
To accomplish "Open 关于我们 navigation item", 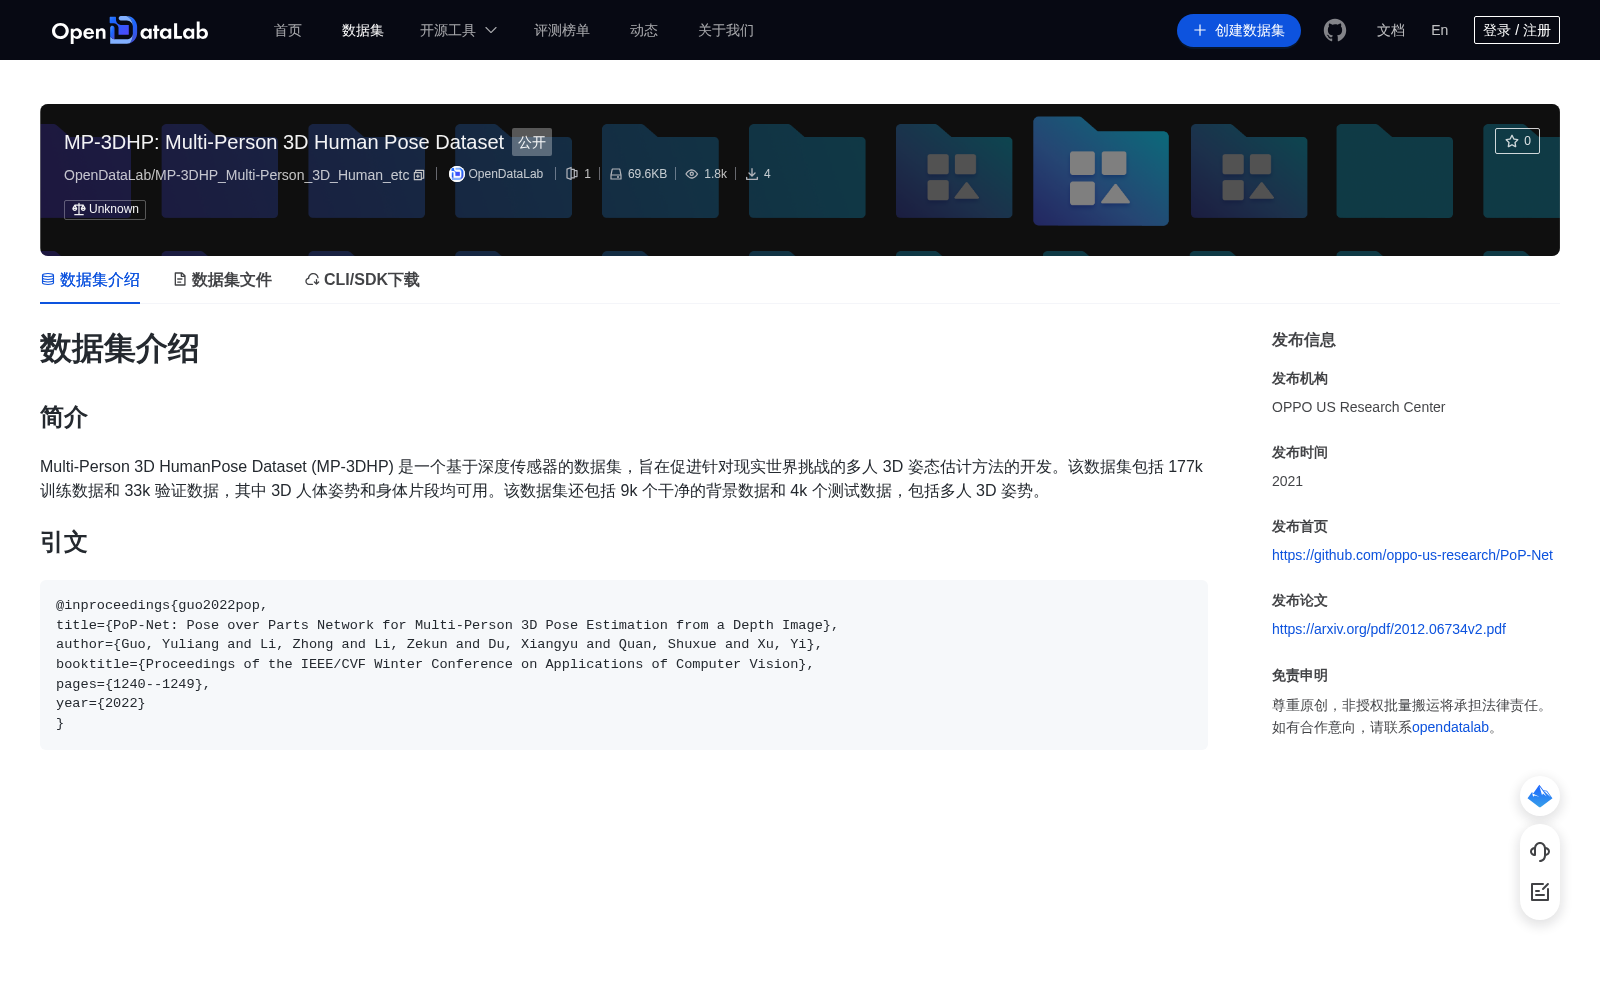I will click(x=726, y=30).
